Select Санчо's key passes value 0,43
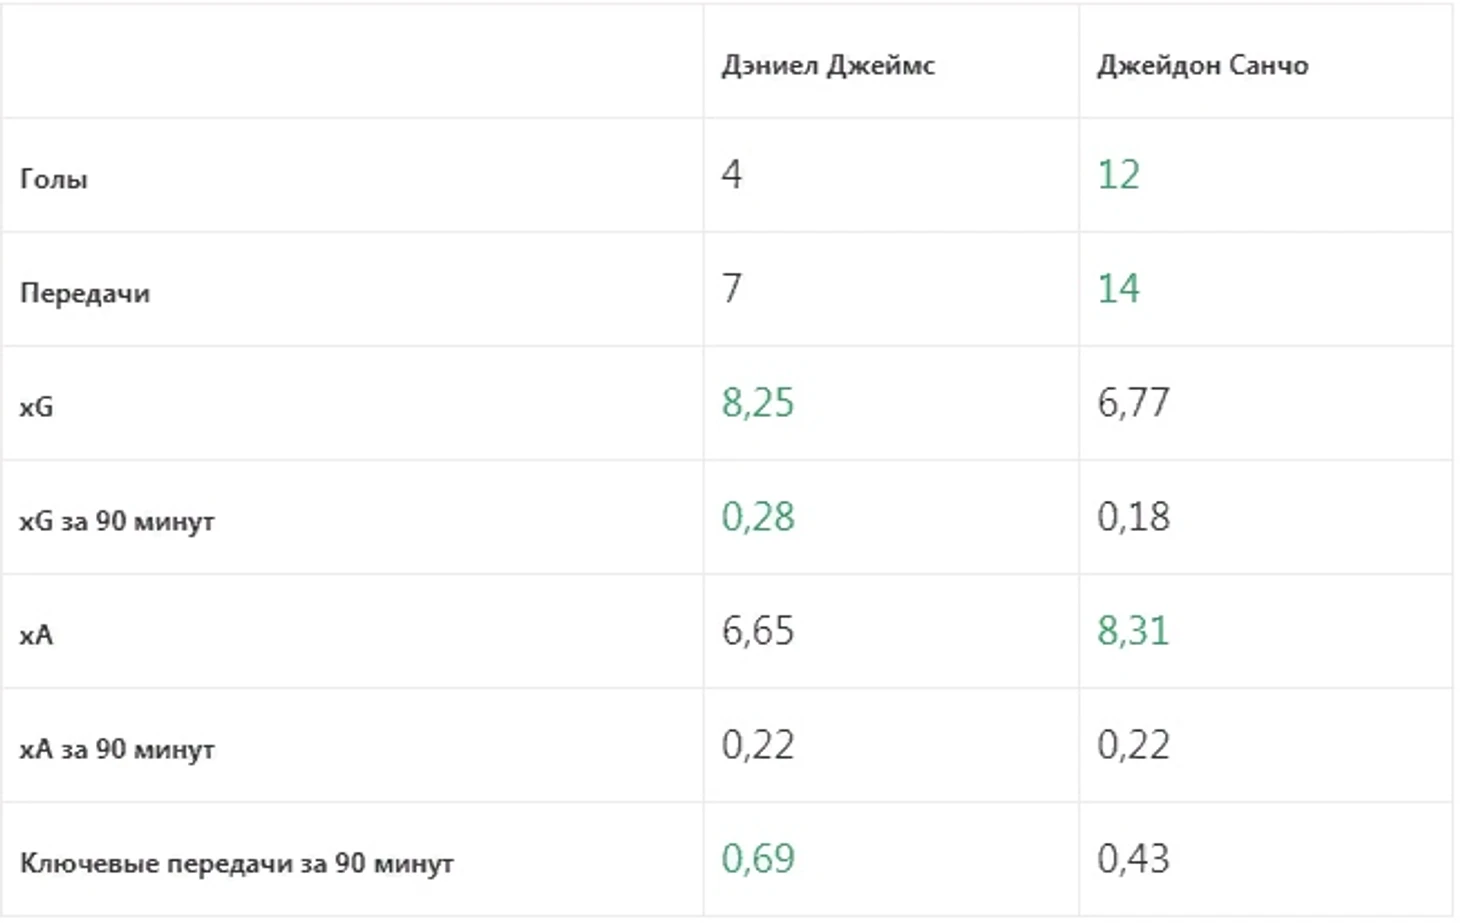The height and width of the screenshot is (923, 1460). [1133, 859]
